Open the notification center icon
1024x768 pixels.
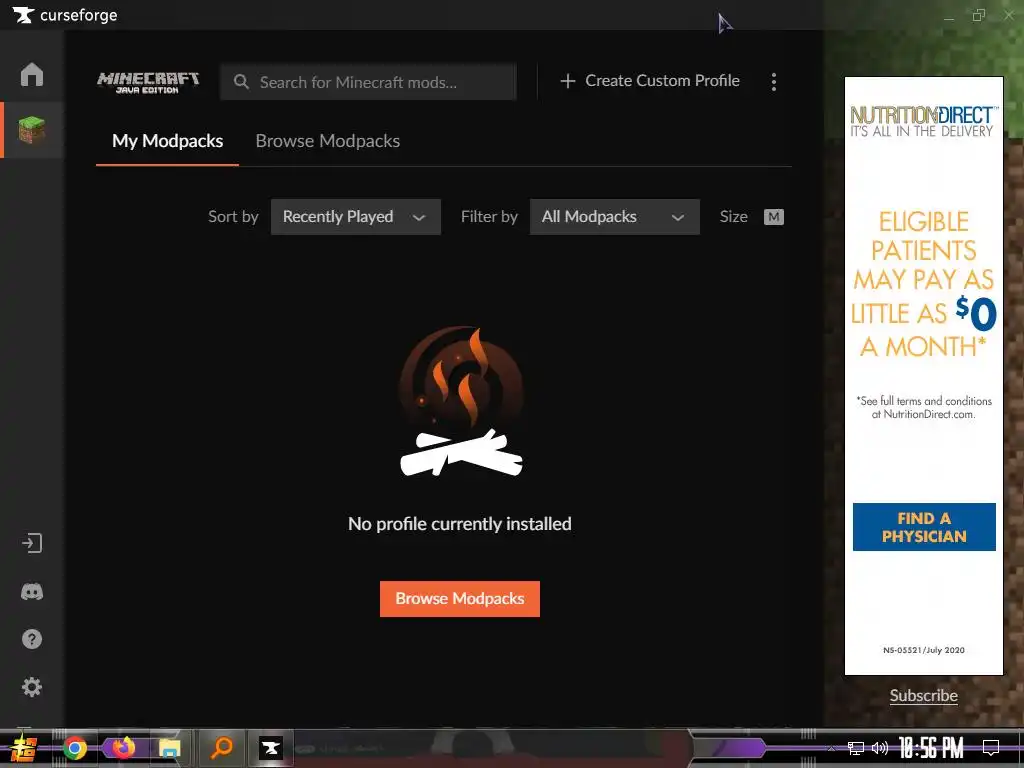coord(991,748)
